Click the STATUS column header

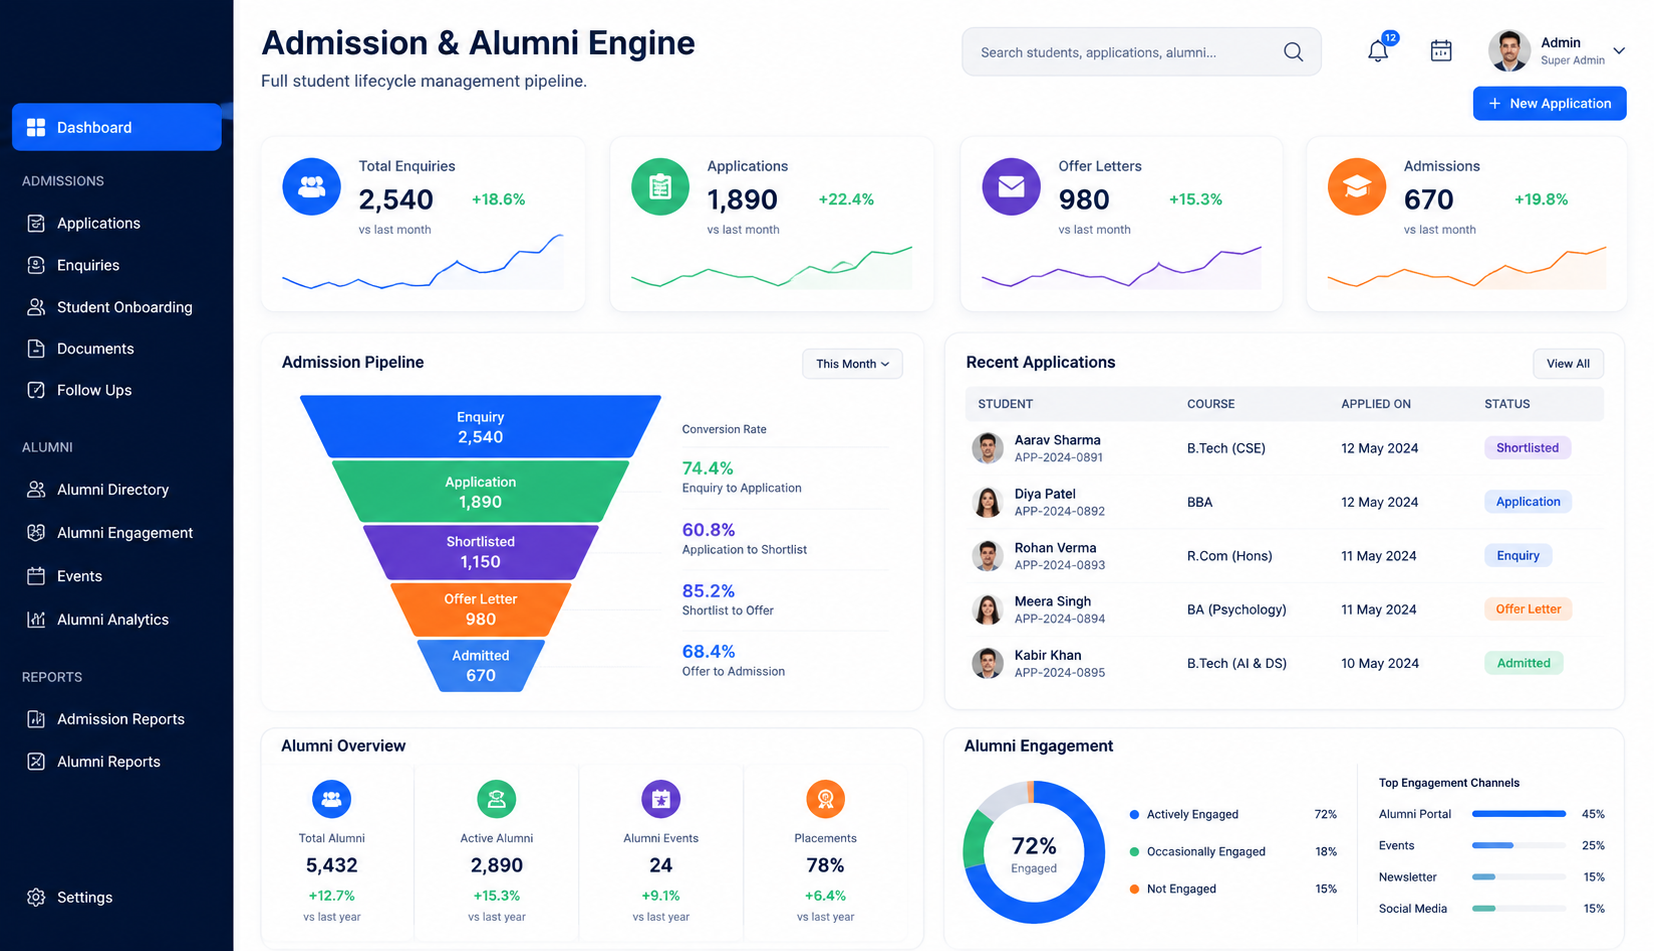click(x=1506, y=404)
